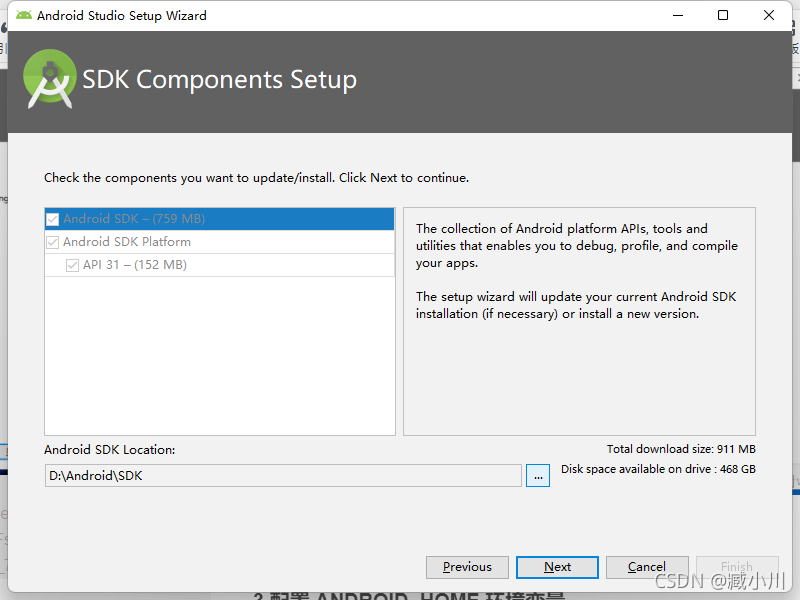Click the disabled Finish button

737,567
